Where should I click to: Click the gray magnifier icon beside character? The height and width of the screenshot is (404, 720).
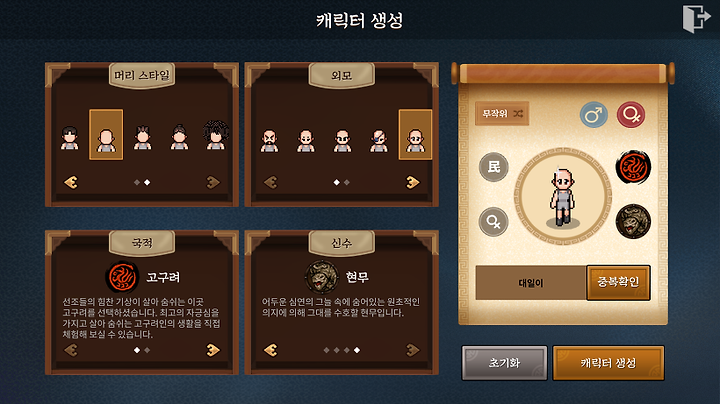(494, 222)
